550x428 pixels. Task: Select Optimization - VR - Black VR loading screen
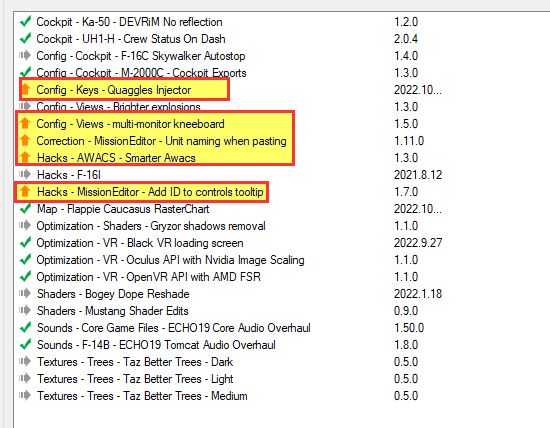tap(140, 243)
